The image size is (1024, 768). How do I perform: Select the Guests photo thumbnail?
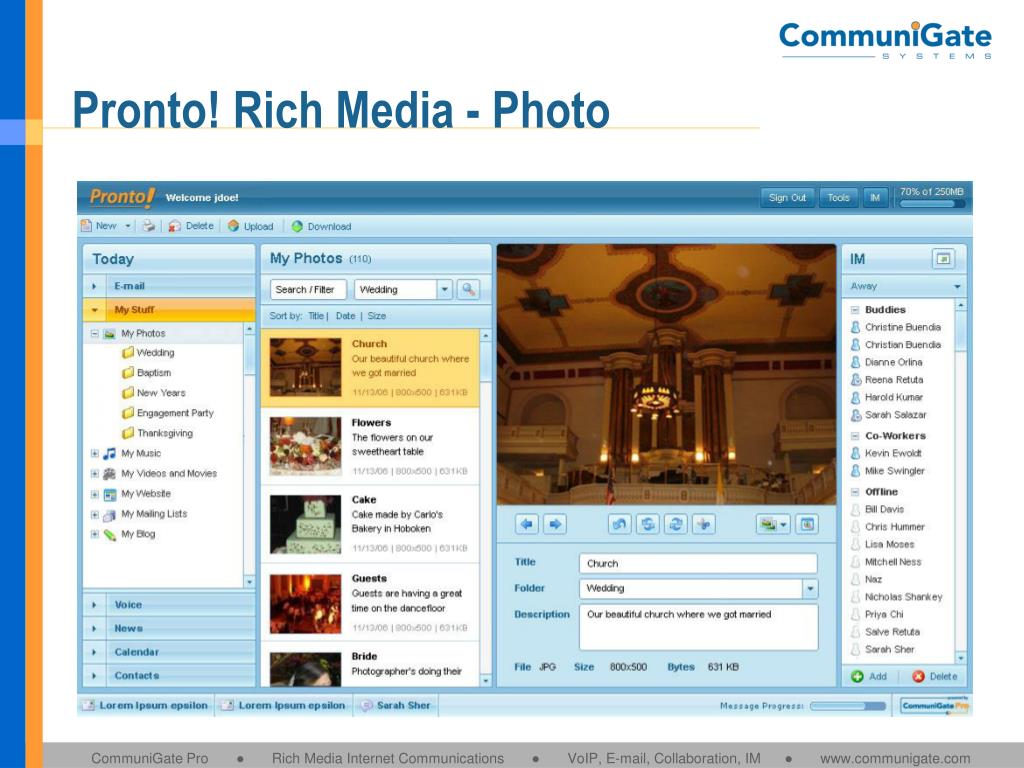point(306,604)
